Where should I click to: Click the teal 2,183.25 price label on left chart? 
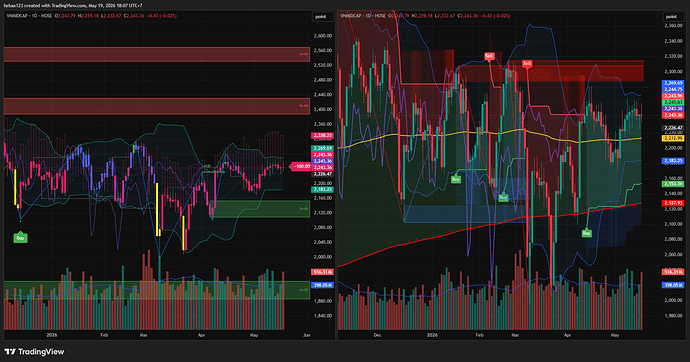(322, 189)
